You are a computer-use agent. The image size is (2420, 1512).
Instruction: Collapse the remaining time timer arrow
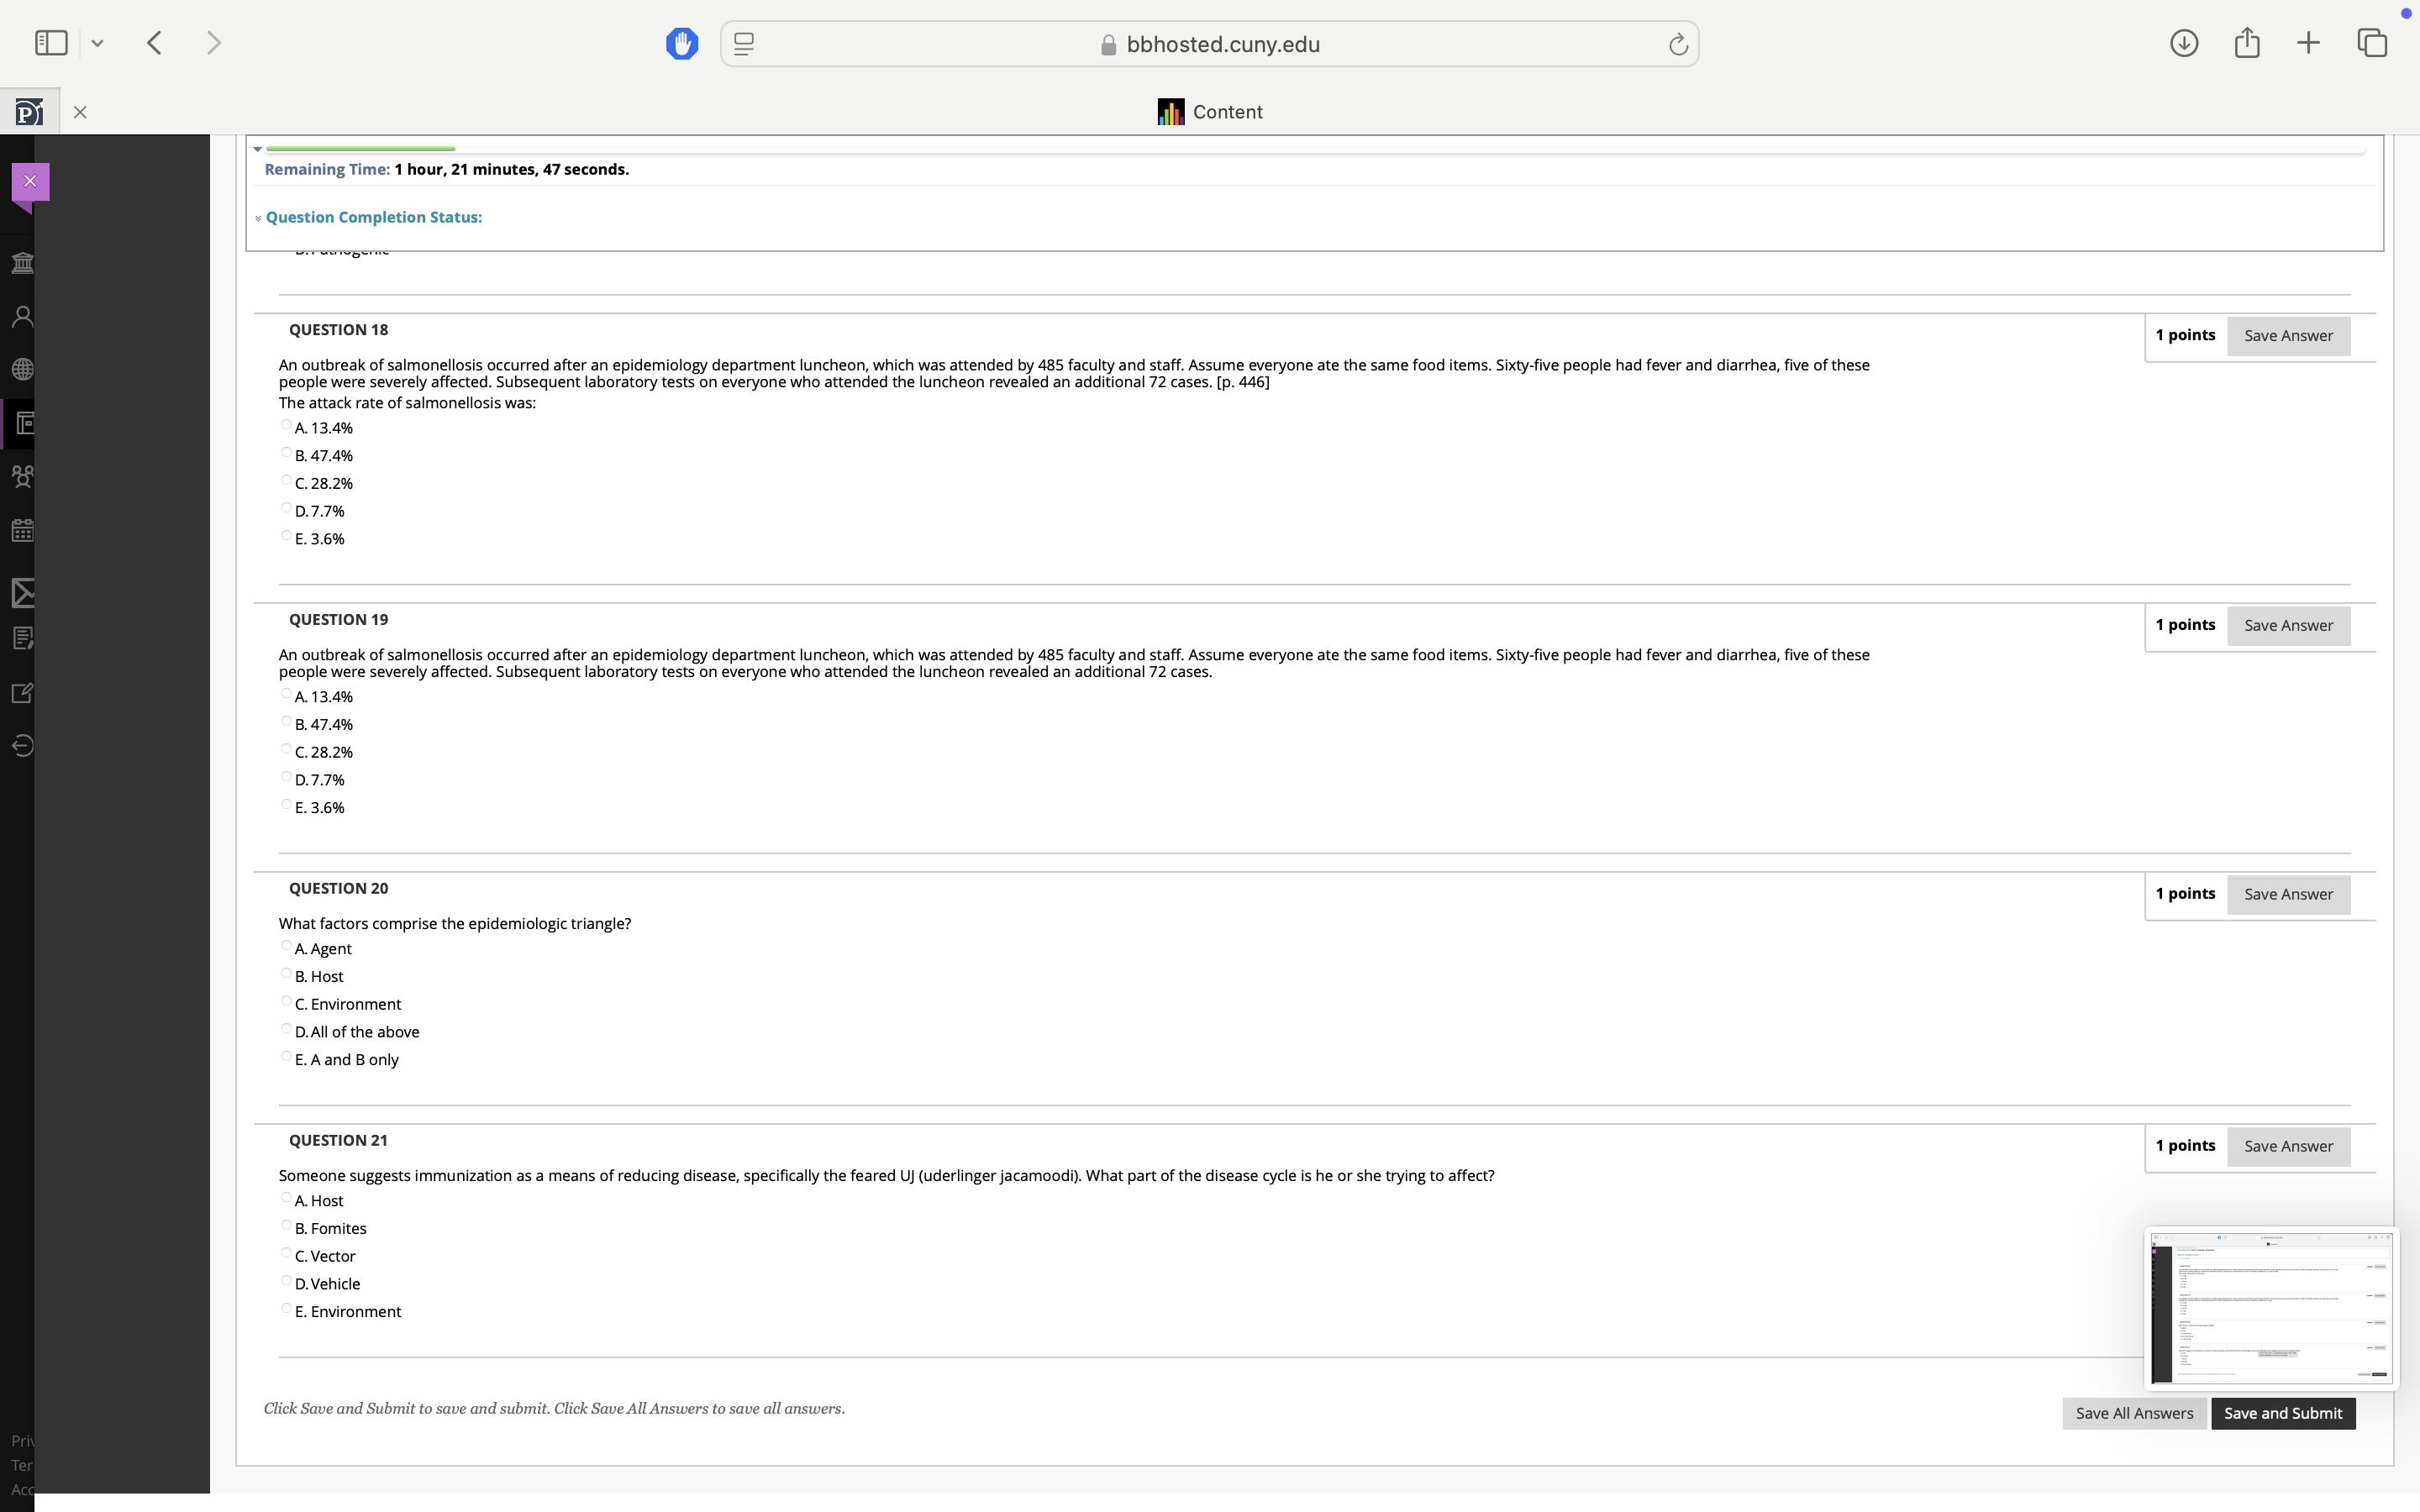pyautogui.click(x=258, y=149)
